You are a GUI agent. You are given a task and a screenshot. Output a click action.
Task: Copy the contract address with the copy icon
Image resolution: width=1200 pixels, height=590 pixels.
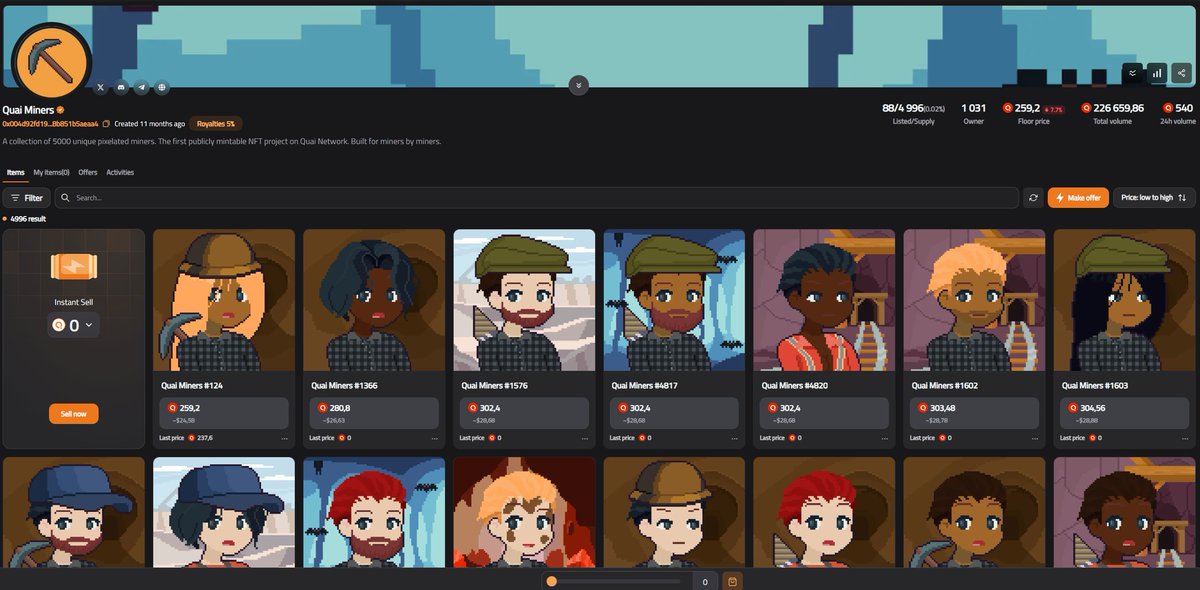point(106,124)
